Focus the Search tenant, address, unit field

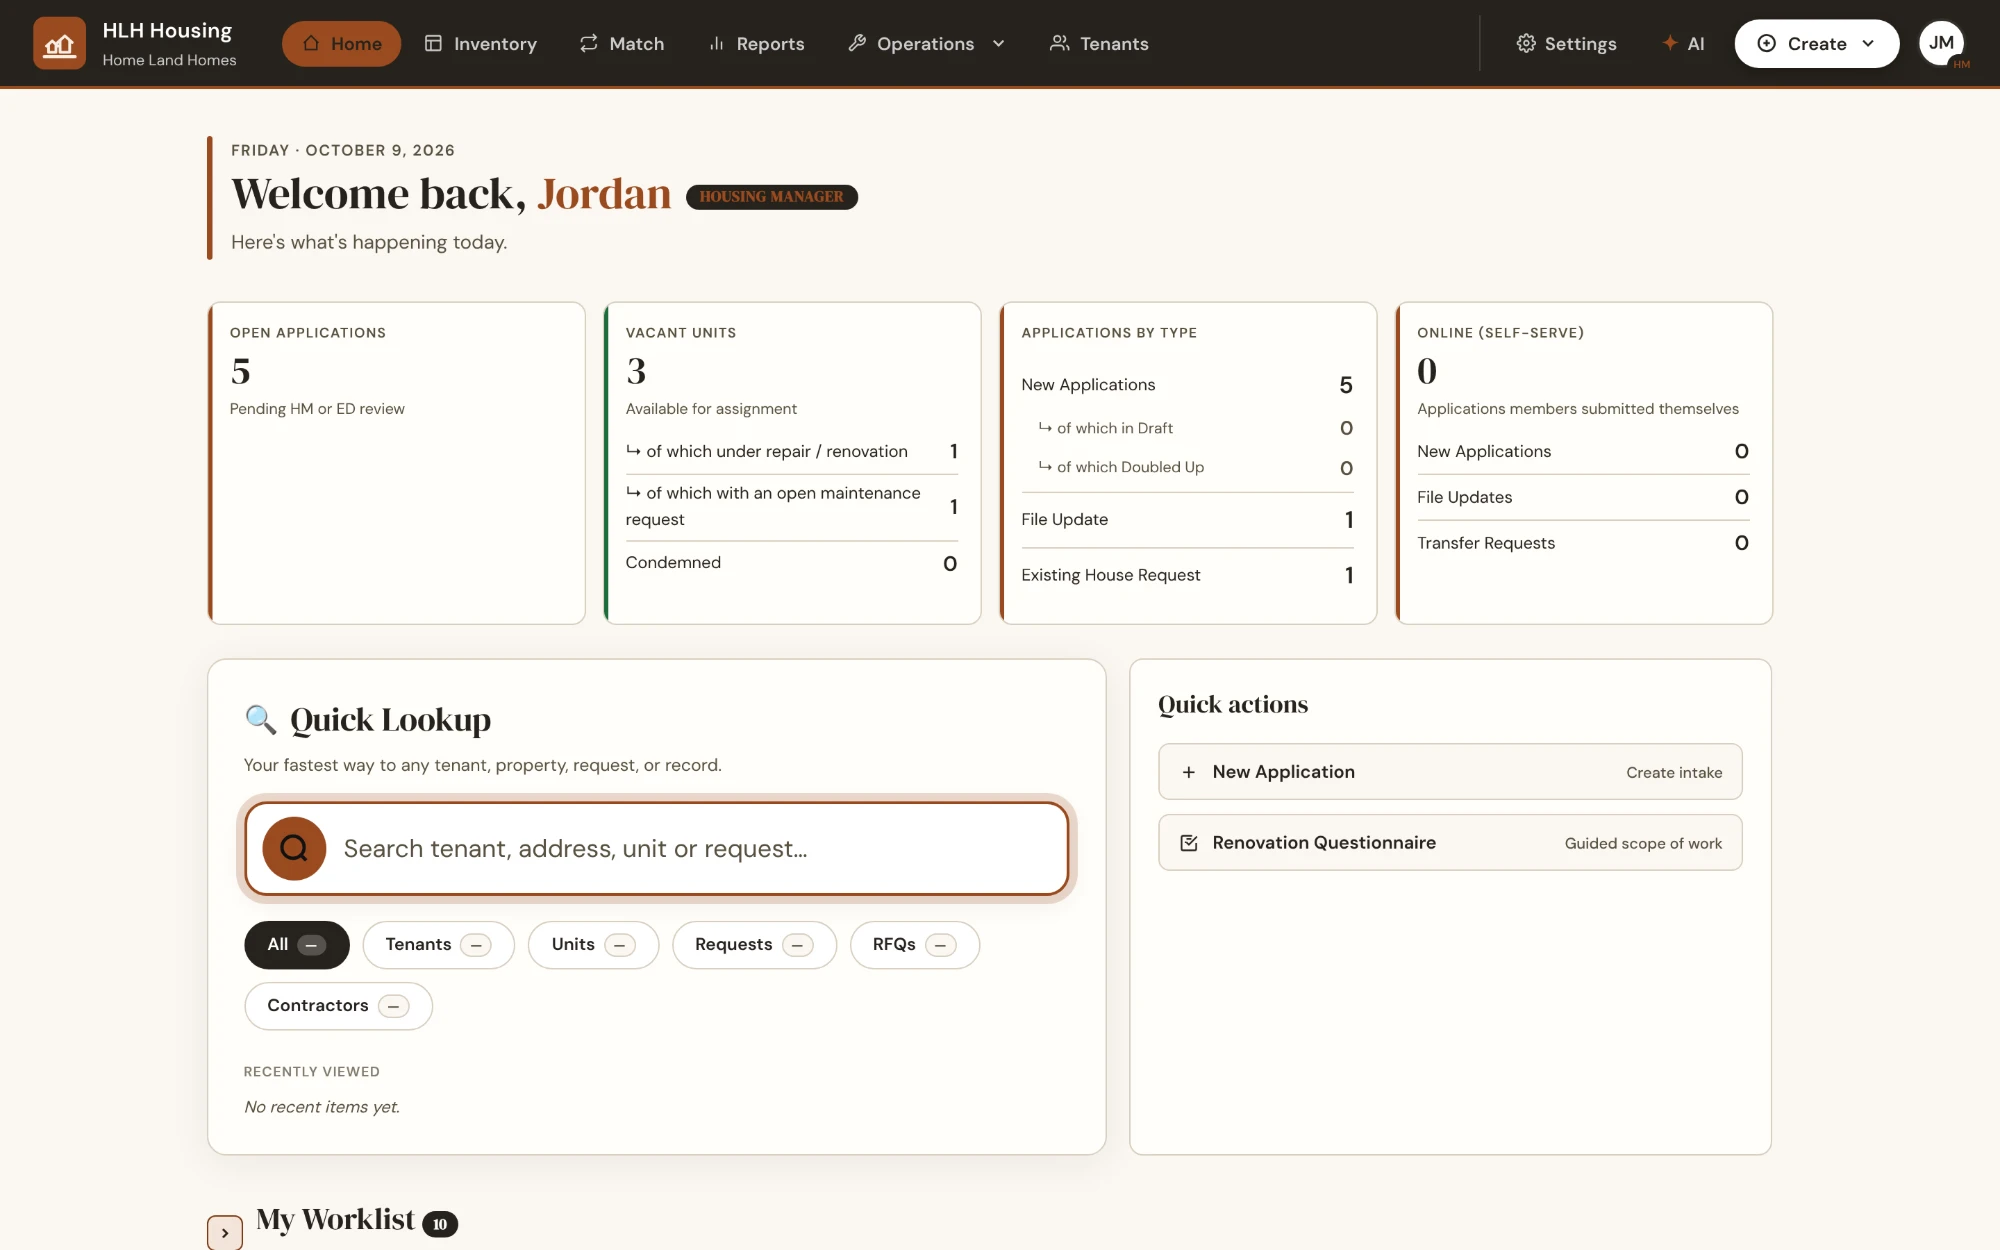(x=657, y=848)
